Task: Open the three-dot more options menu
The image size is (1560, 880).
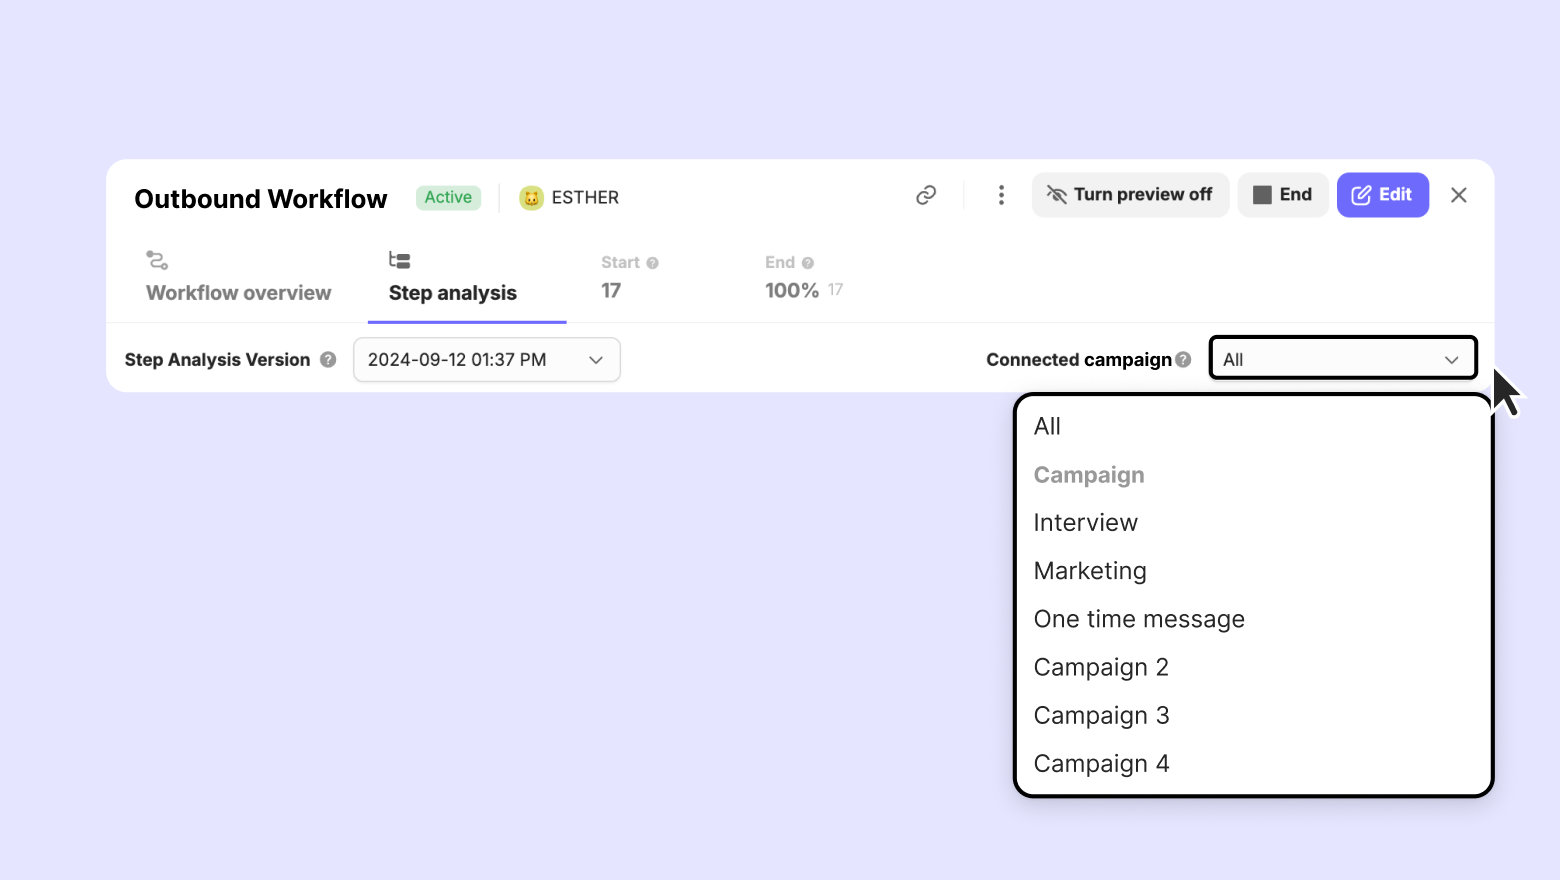Action: pyautogui.click(x=1001, y=195)
